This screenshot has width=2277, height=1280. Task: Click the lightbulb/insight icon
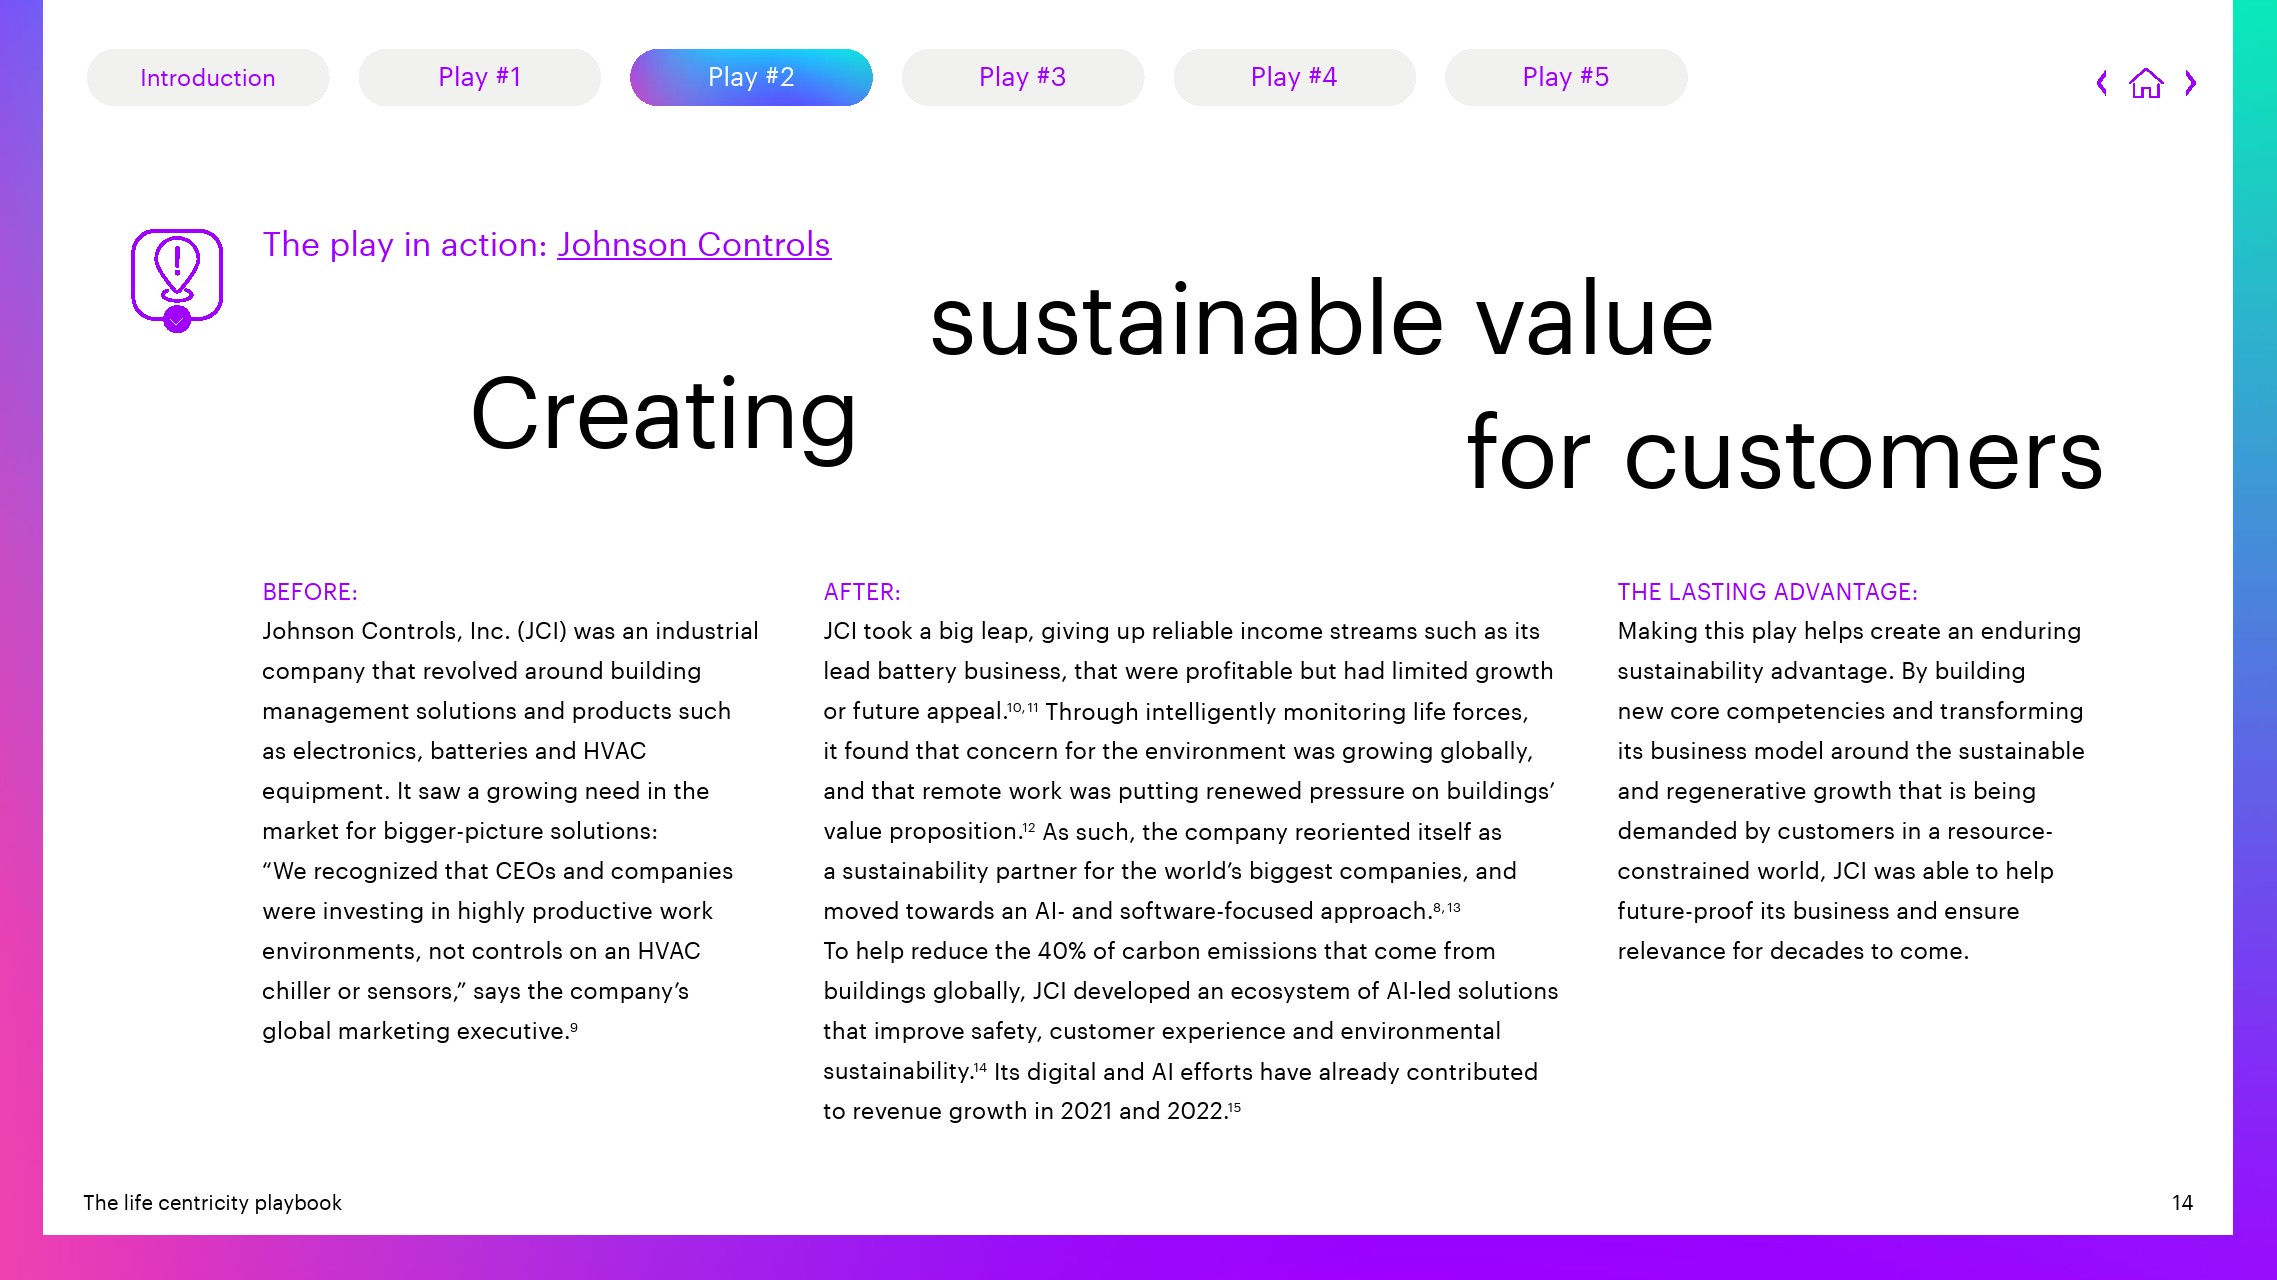(177, 277)
